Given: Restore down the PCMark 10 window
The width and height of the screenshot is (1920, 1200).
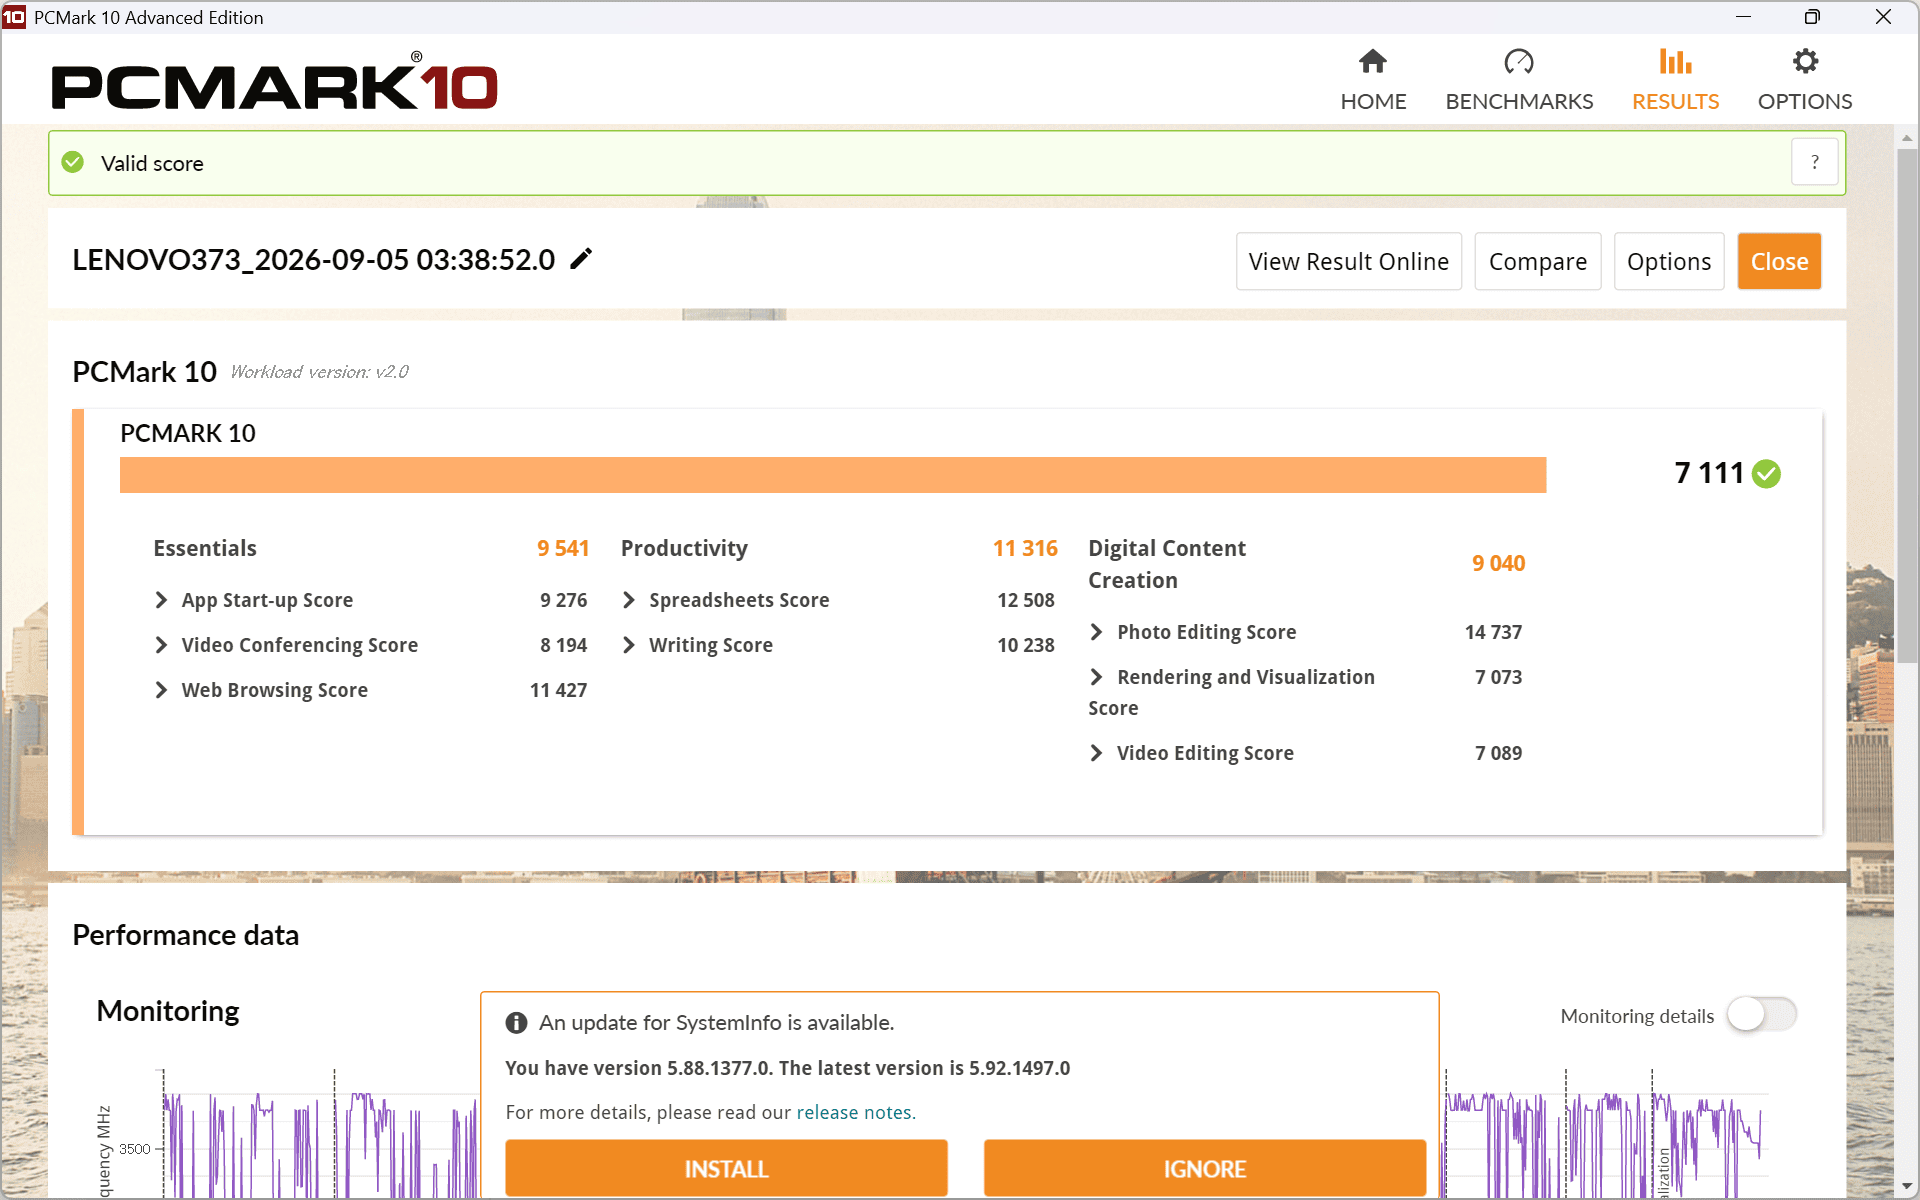Looking at the screenshot, I should coord(1812,17).
